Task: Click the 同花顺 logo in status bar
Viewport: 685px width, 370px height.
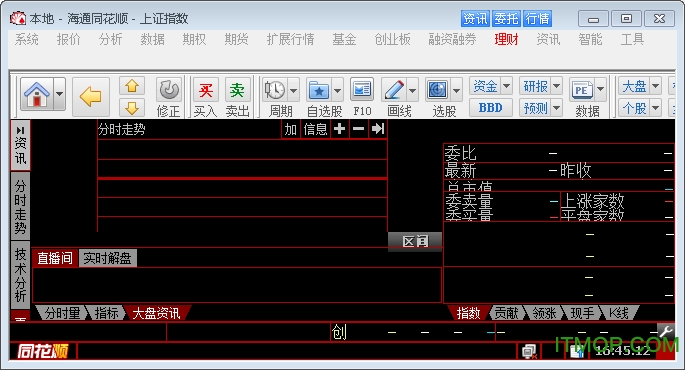Action: (x=43, y=351)
